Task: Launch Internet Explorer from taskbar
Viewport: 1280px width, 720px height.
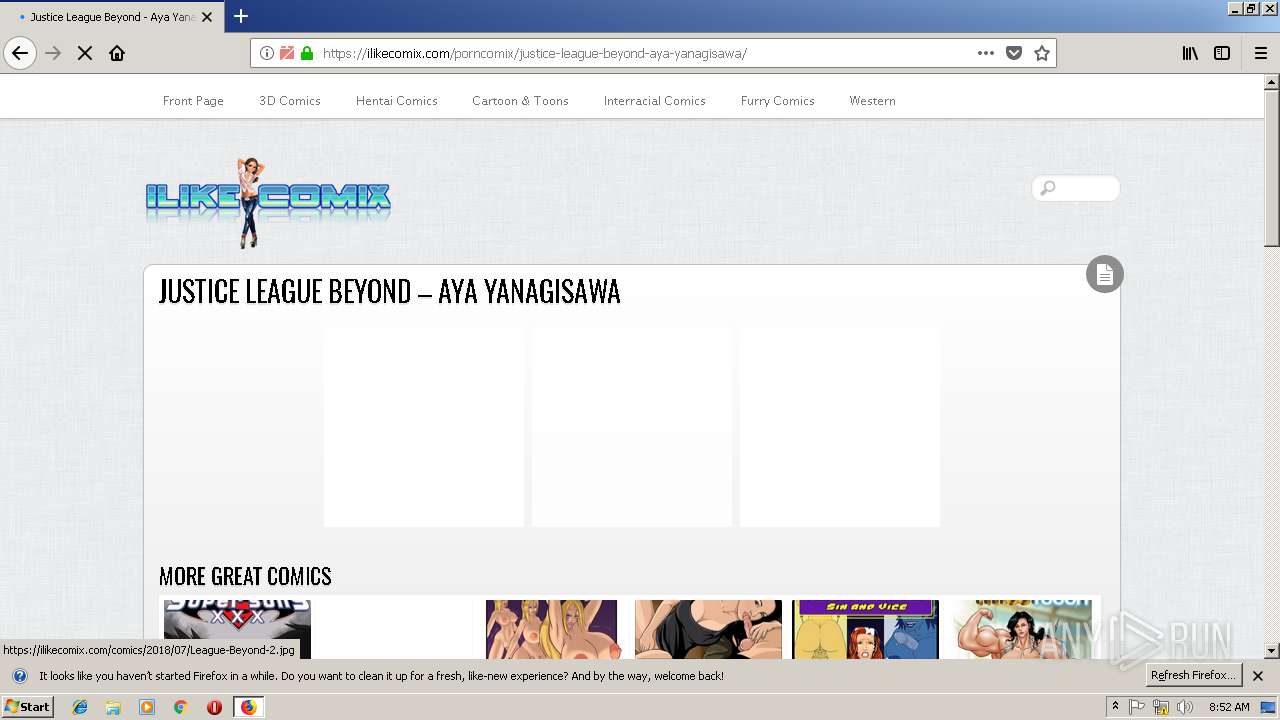Action: pos(80,707)
